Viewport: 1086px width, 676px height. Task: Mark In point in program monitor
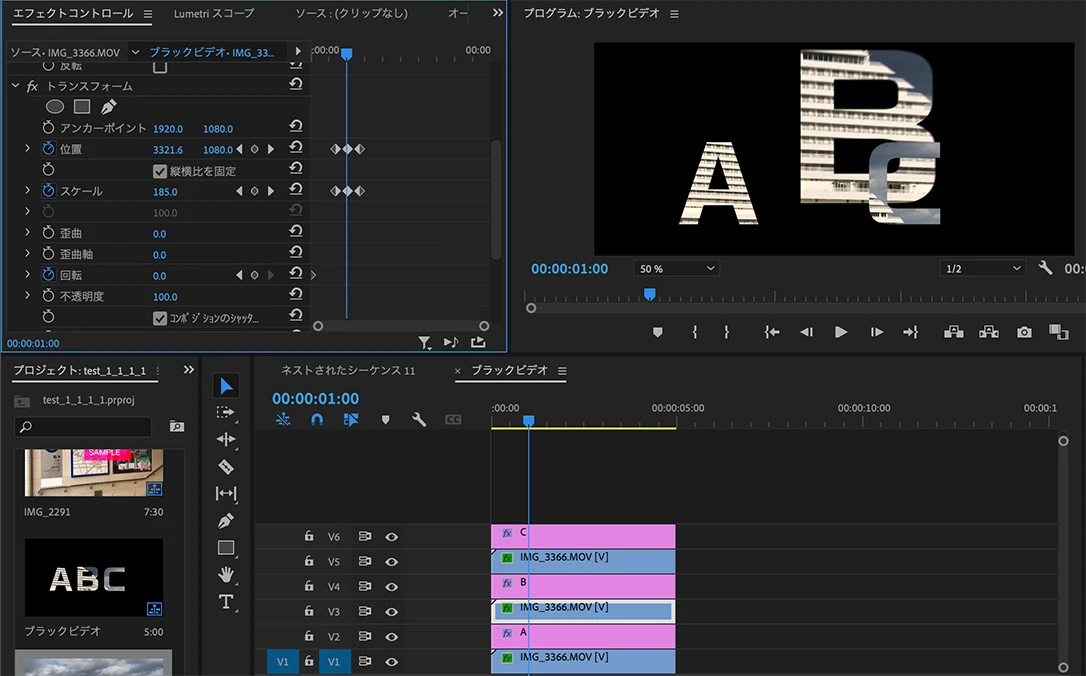point(695,332)
